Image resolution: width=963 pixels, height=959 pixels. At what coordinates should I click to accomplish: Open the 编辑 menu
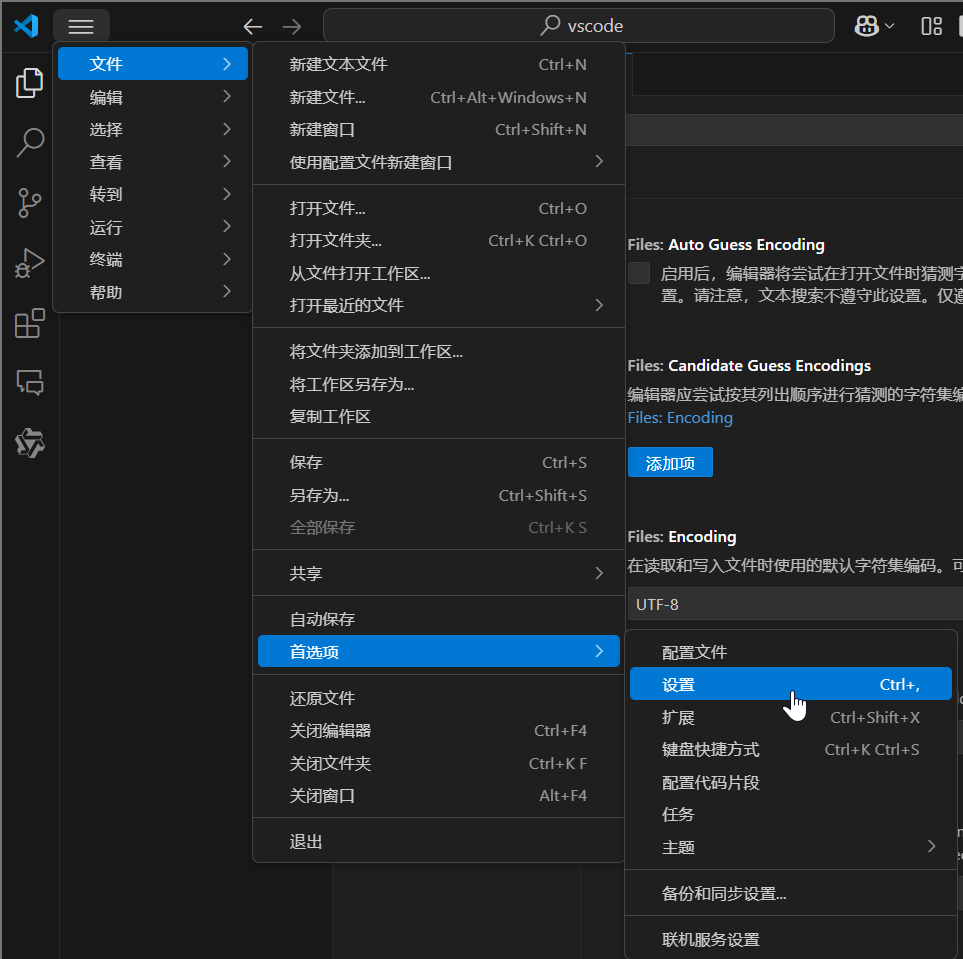pyautogui.click(x=153, y=97)
